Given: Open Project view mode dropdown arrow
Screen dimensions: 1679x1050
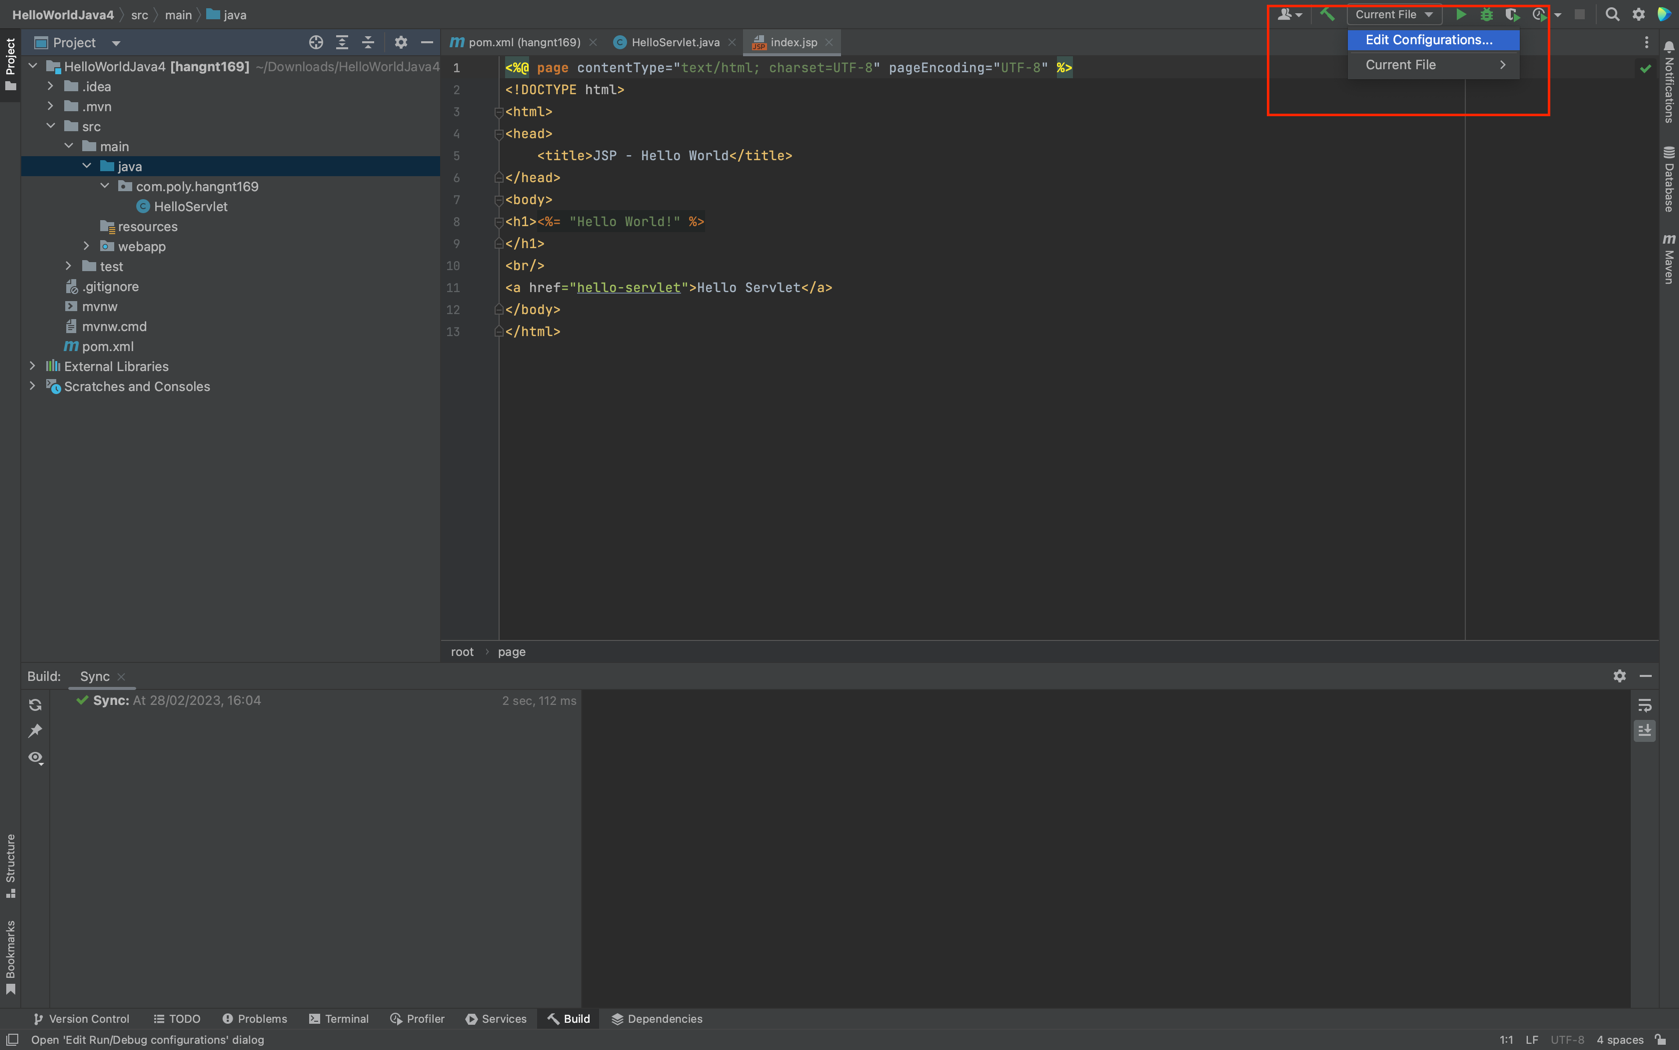Looking at the screenshot, I should [116, 43].
